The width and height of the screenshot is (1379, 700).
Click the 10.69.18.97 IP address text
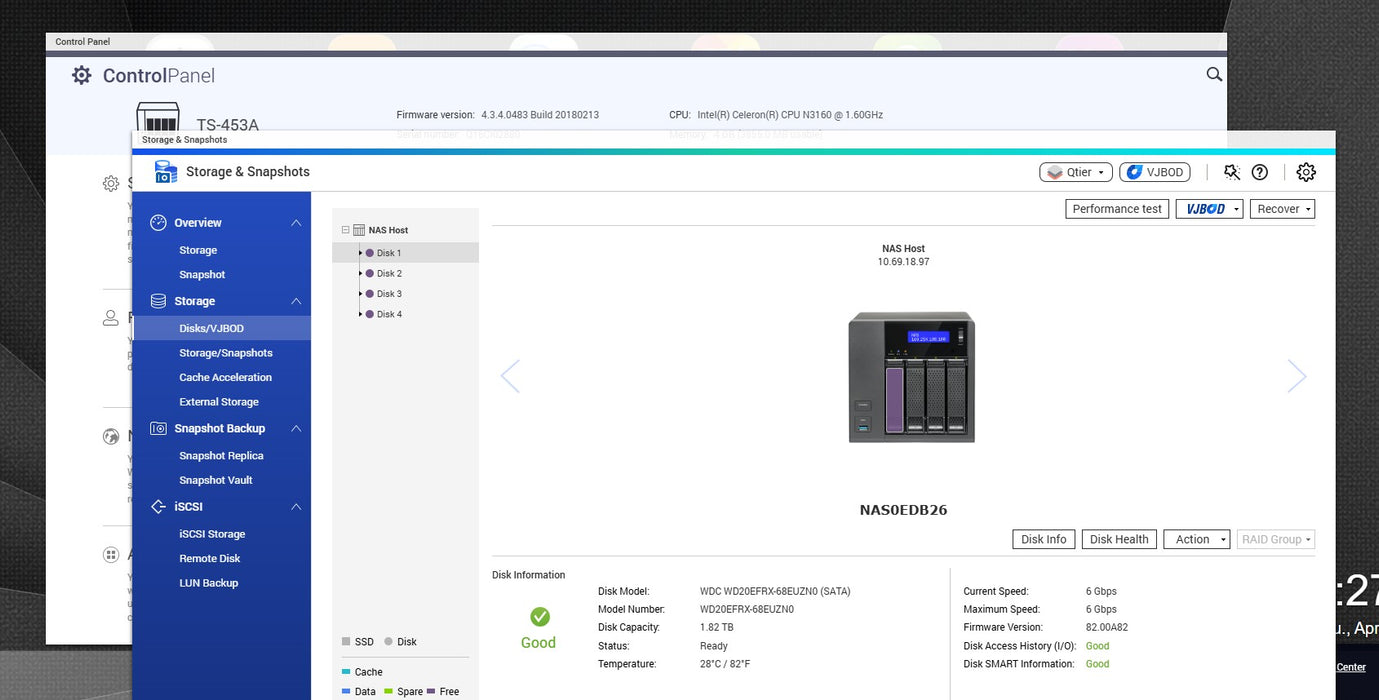(903, 262)
